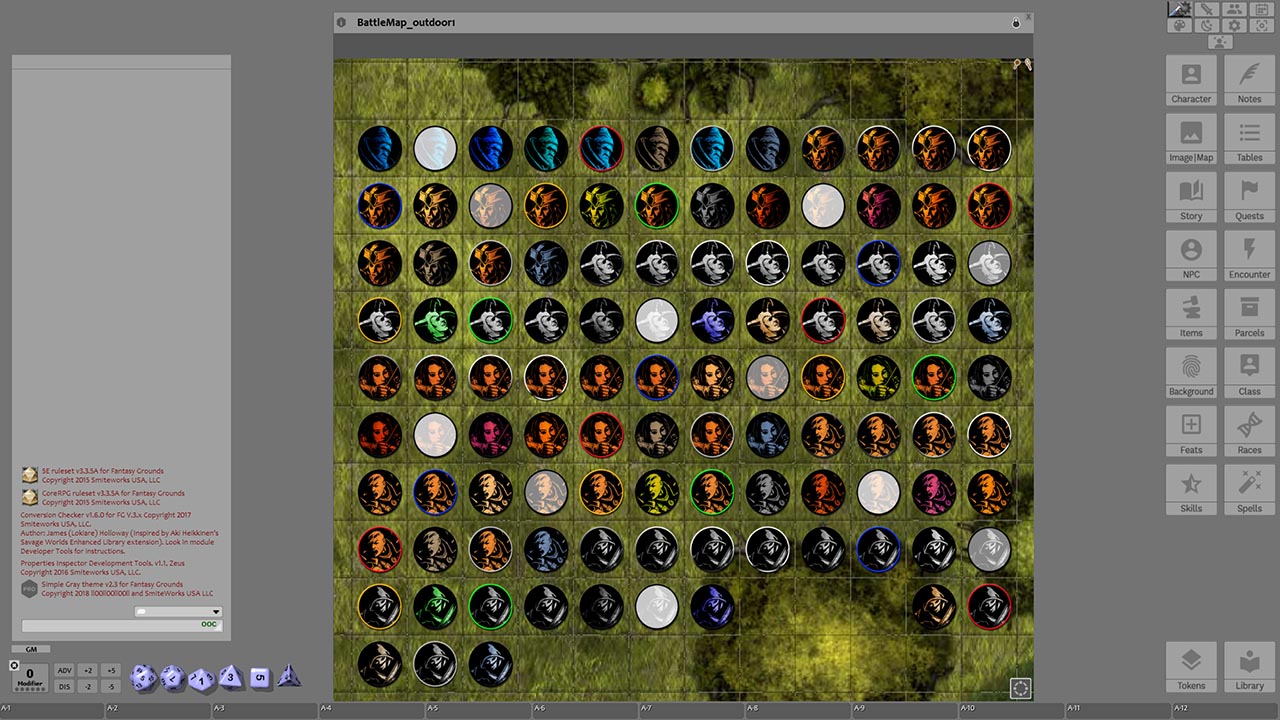Image resolution: width=1280 pixels, height=720 pixels.
Task: Roll the d20 die
Action: point(143,678)
